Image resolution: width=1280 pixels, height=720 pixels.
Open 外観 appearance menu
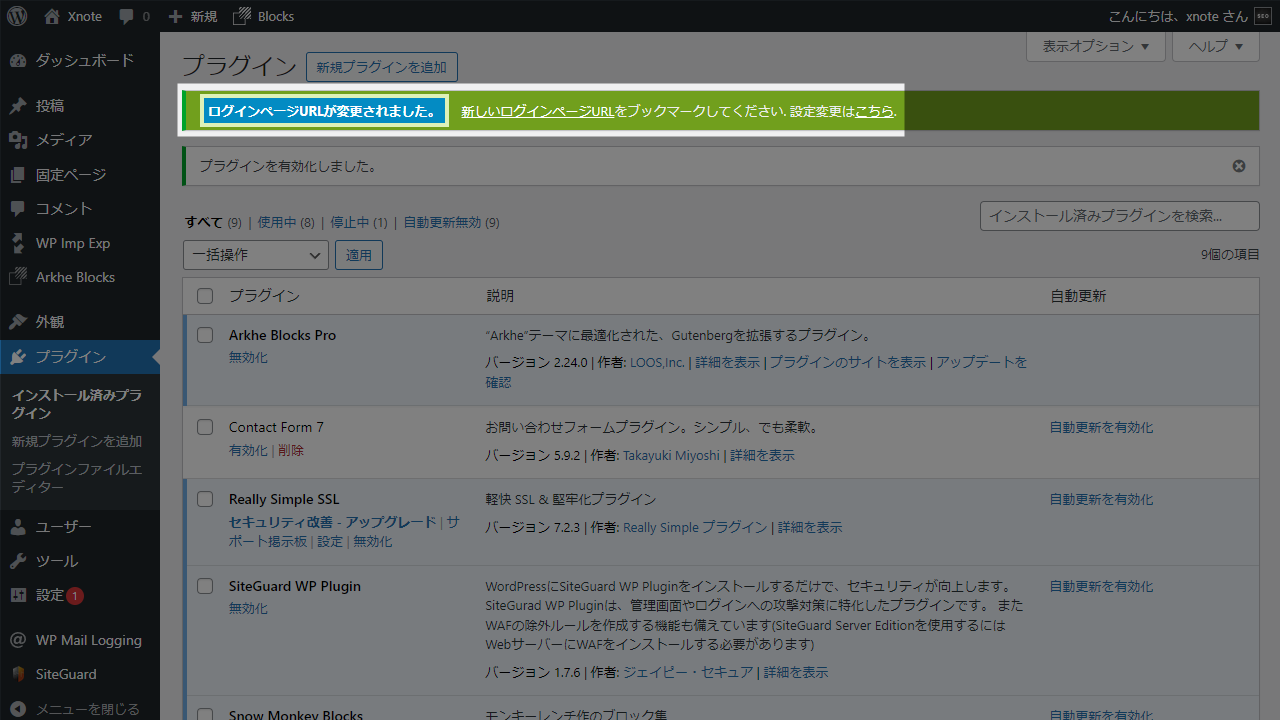[80, 322]
